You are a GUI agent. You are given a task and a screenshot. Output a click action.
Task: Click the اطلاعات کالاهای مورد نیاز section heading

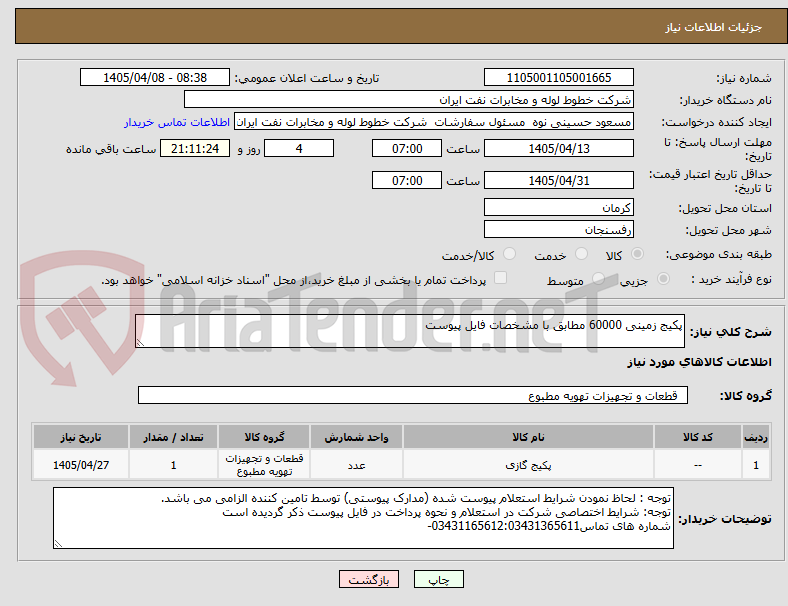pos(699,362)
